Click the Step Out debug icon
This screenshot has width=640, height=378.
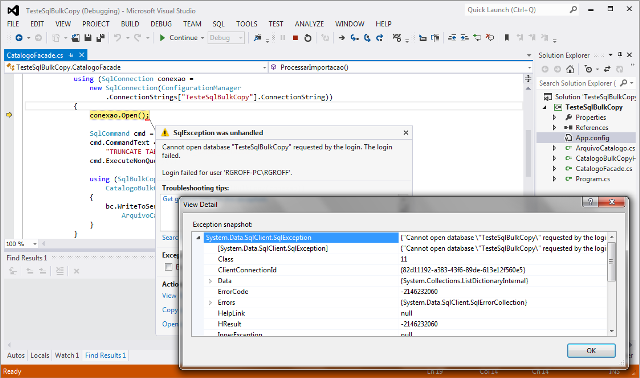[x=380, y=38]
